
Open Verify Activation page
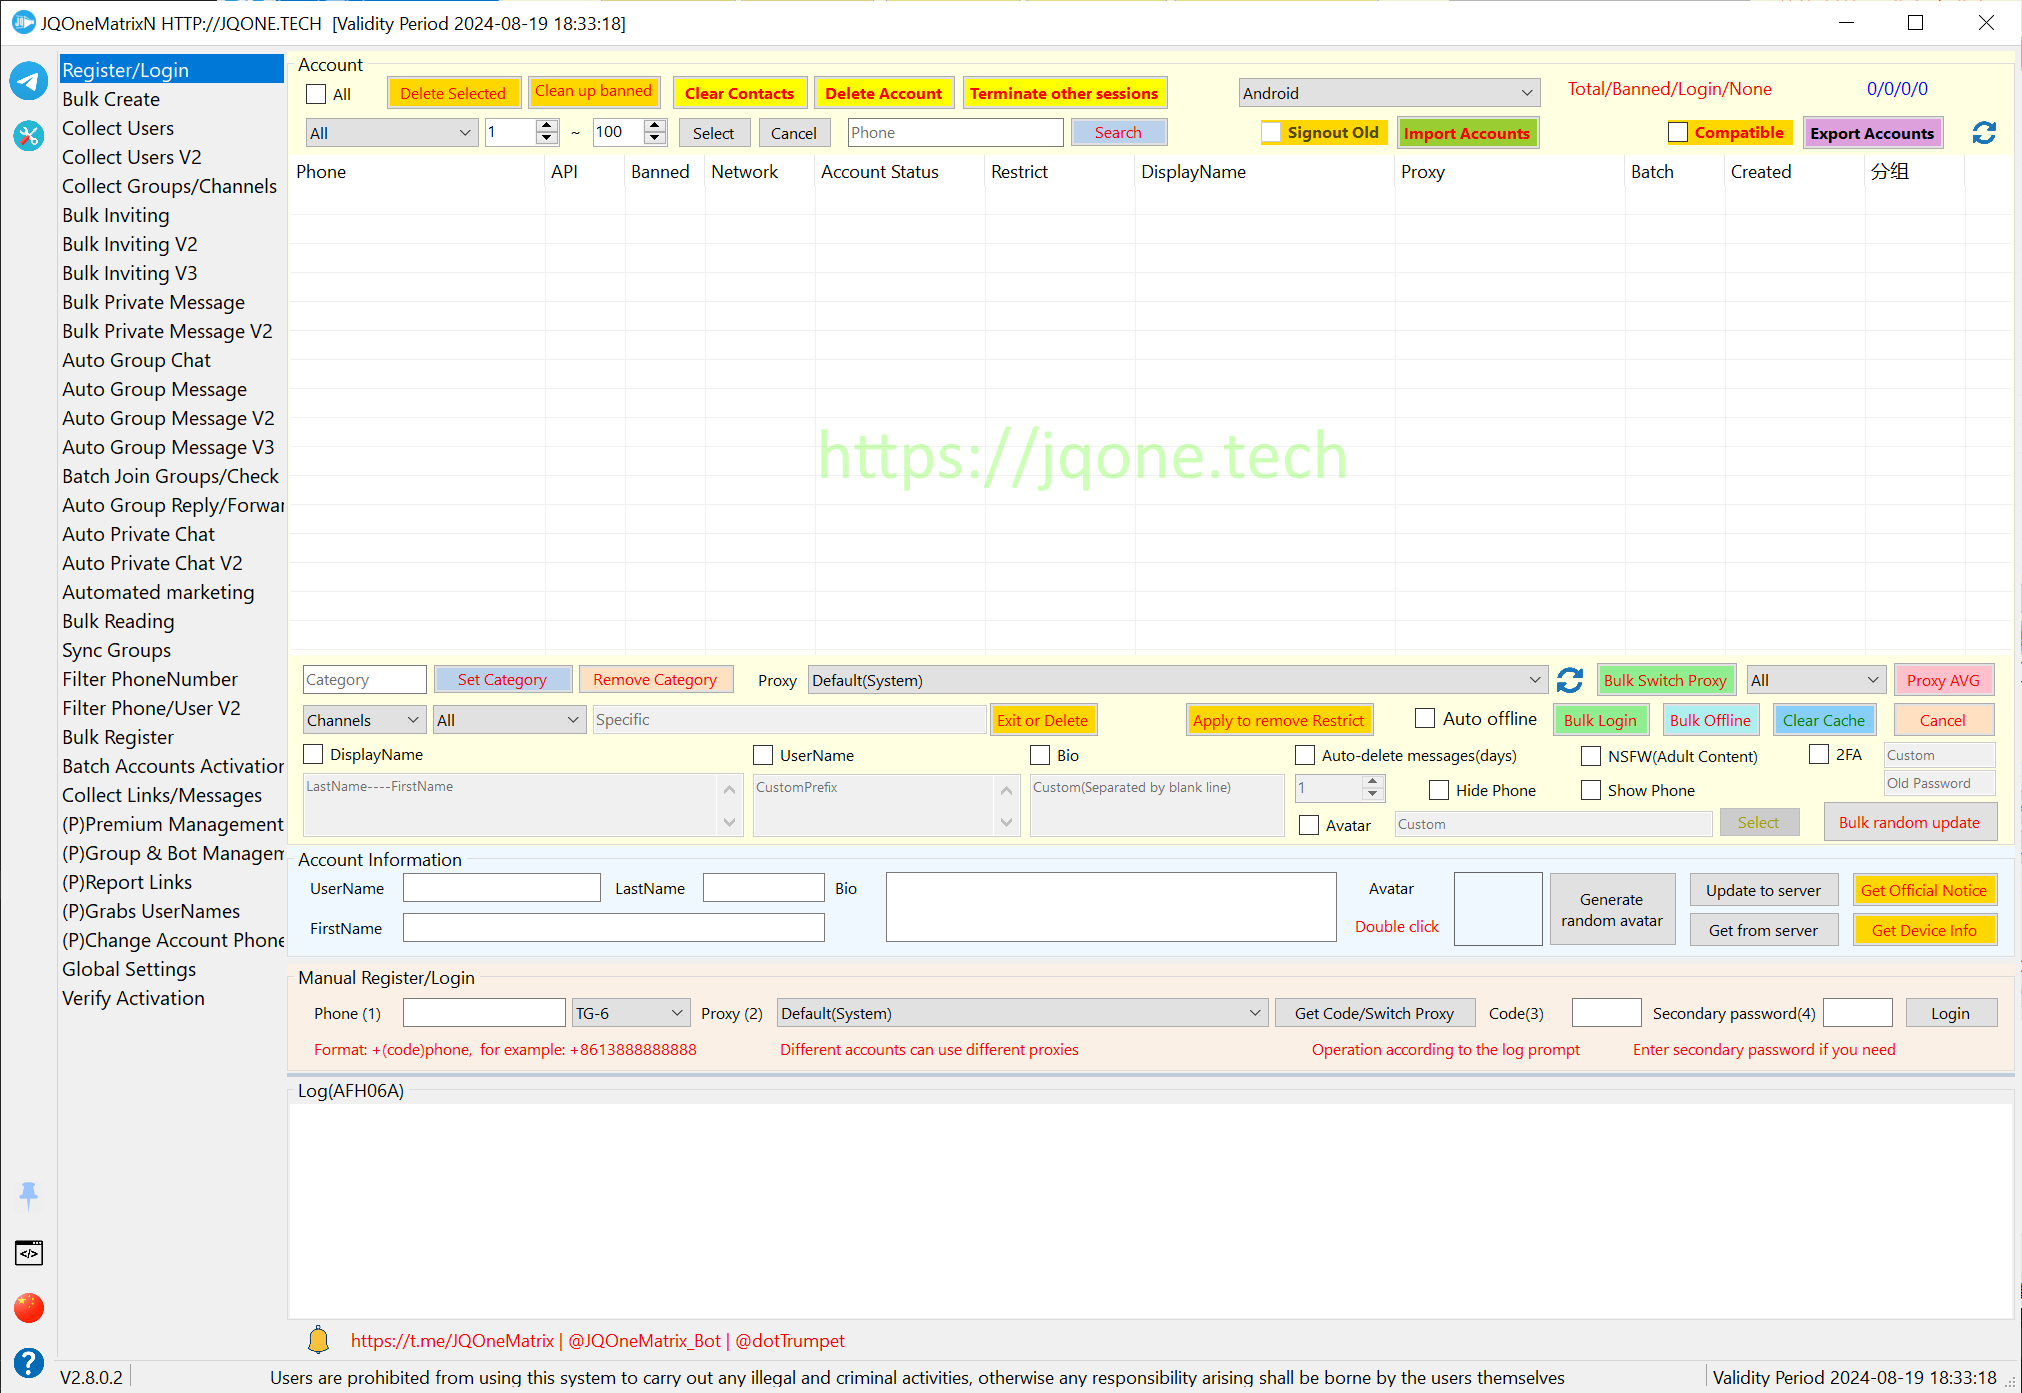pos(133,998)
